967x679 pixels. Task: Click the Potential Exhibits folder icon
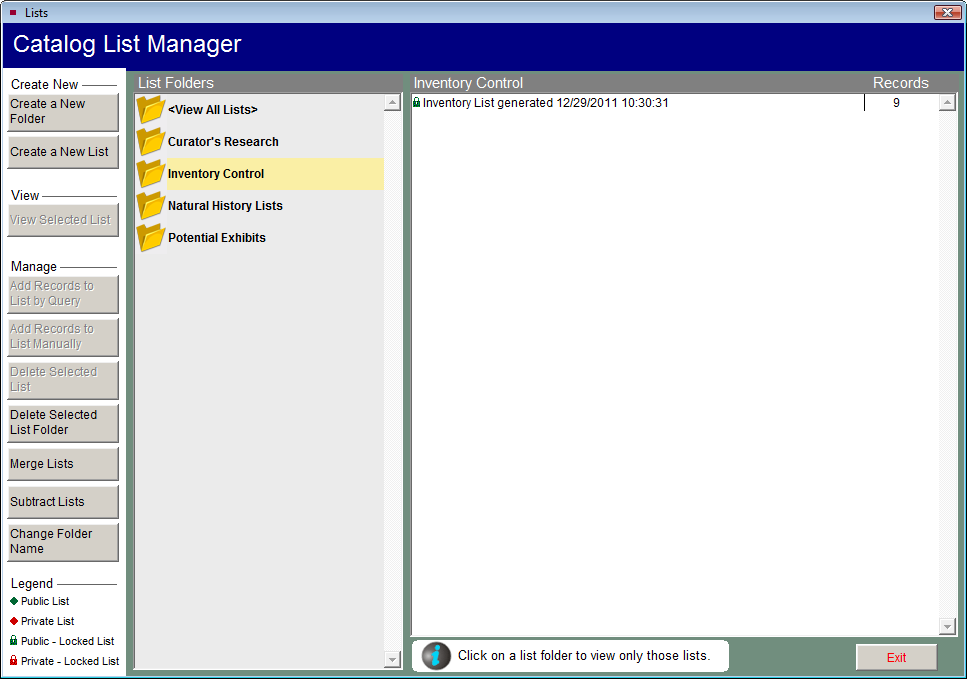pos(151,238)
